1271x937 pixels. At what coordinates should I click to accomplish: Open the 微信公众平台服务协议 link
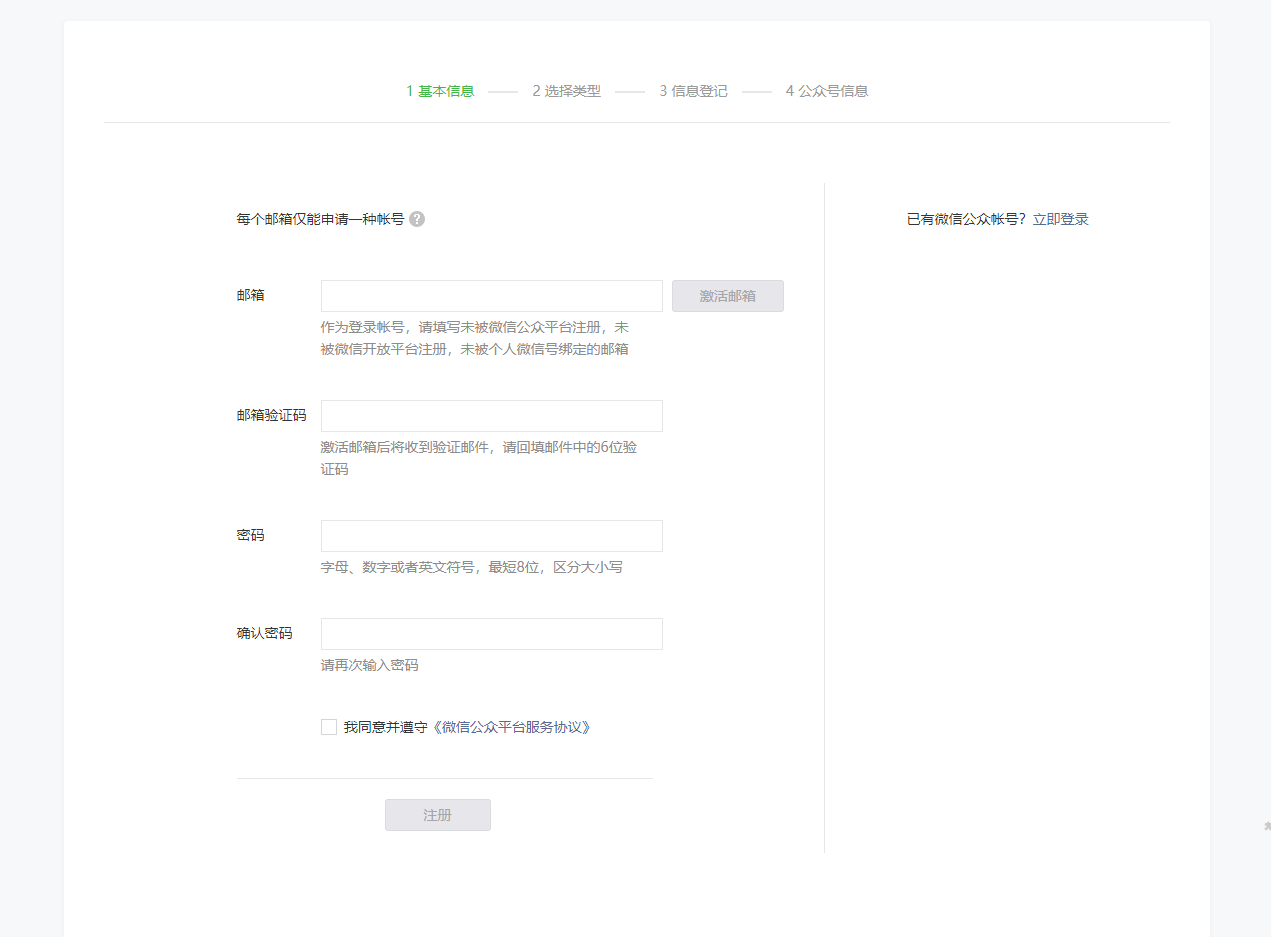pos(511,727)
